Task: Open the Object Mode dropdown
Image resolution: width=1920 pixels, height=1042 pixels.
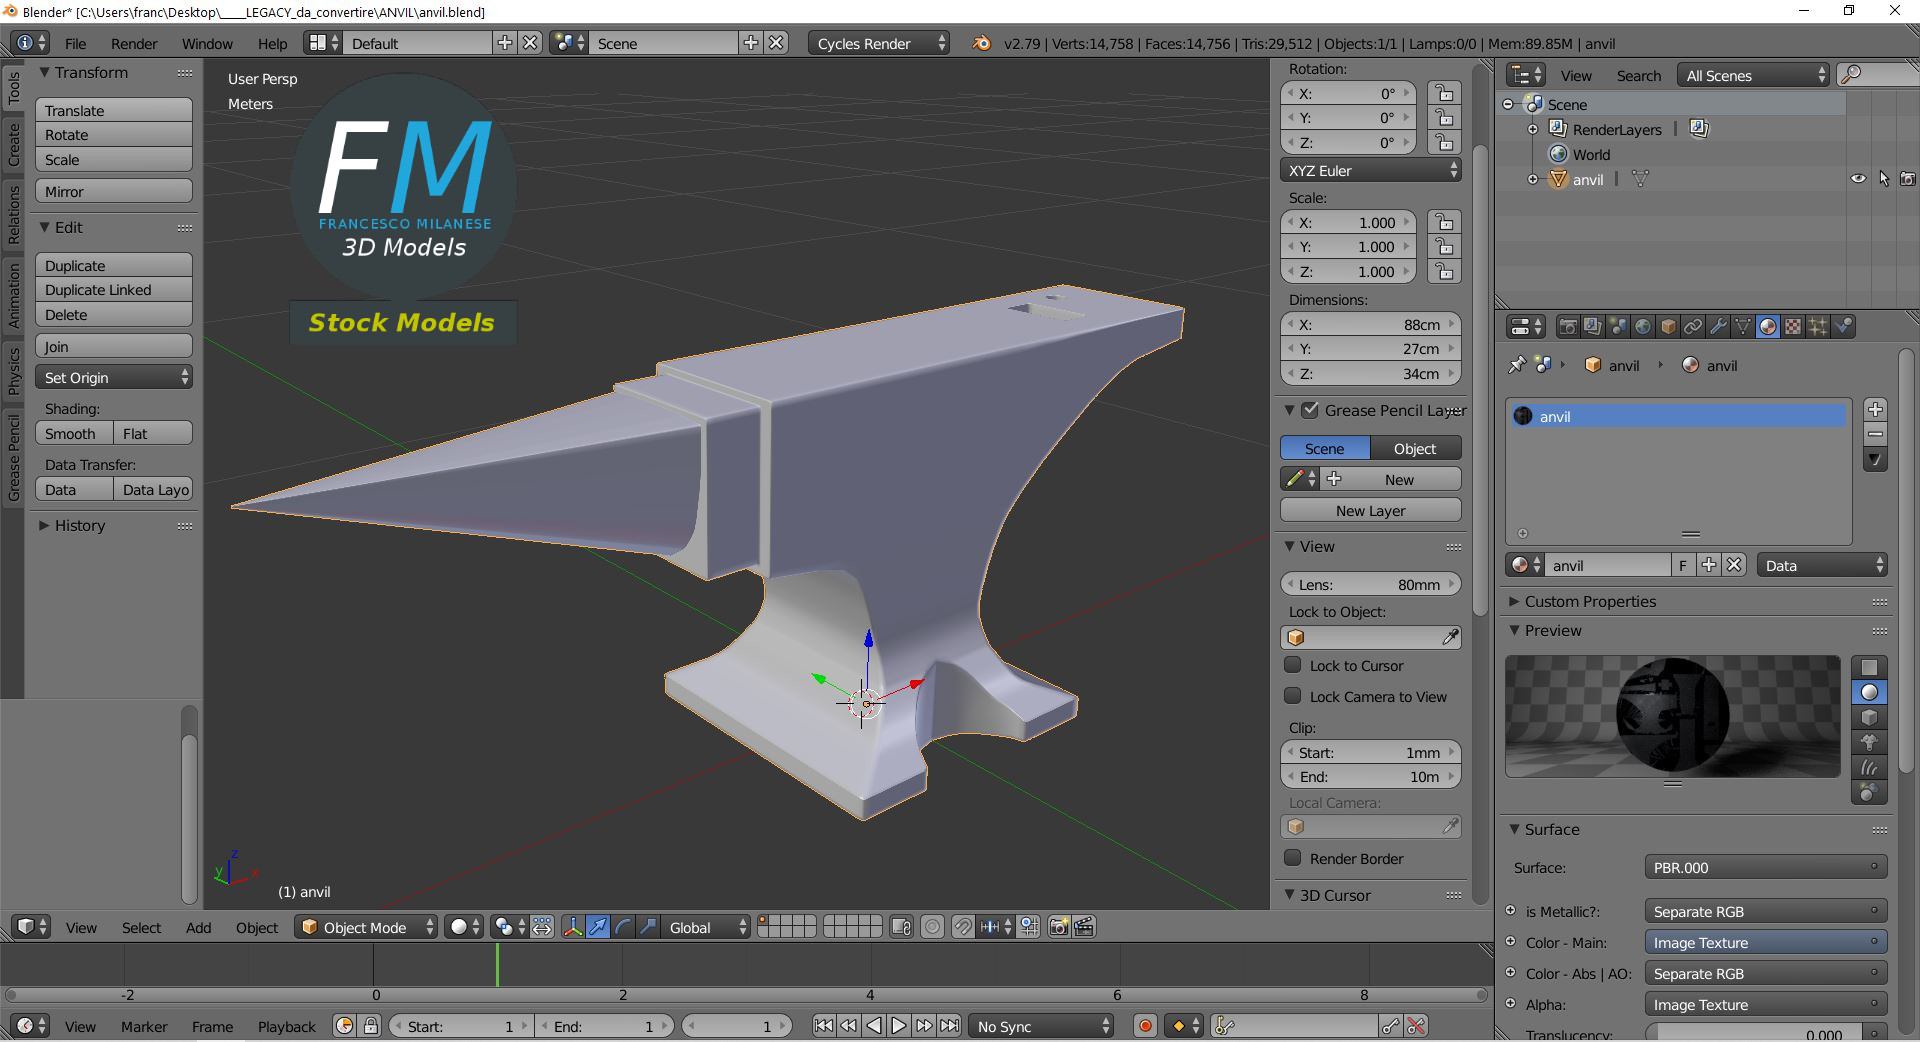Action: pos(367,927)
